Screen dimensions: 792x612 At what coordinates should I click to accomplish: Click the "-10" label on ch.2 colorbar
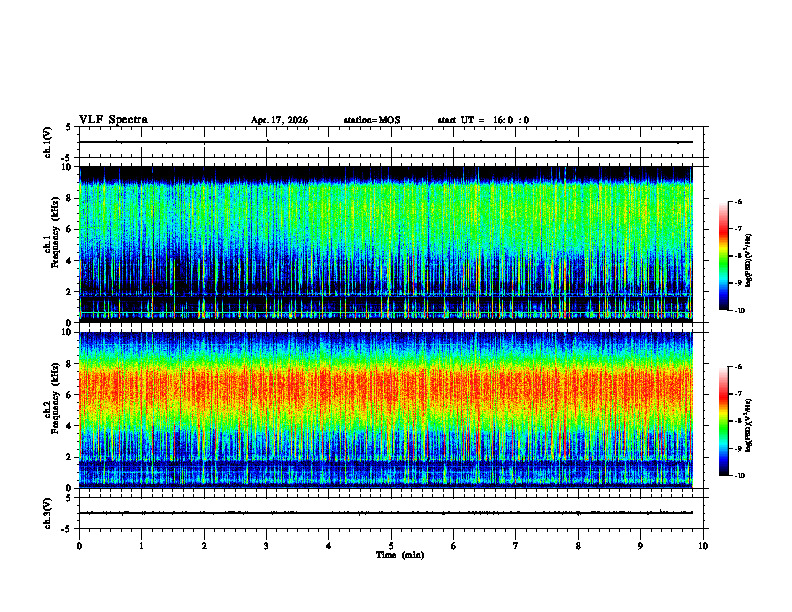click(739, 475)
